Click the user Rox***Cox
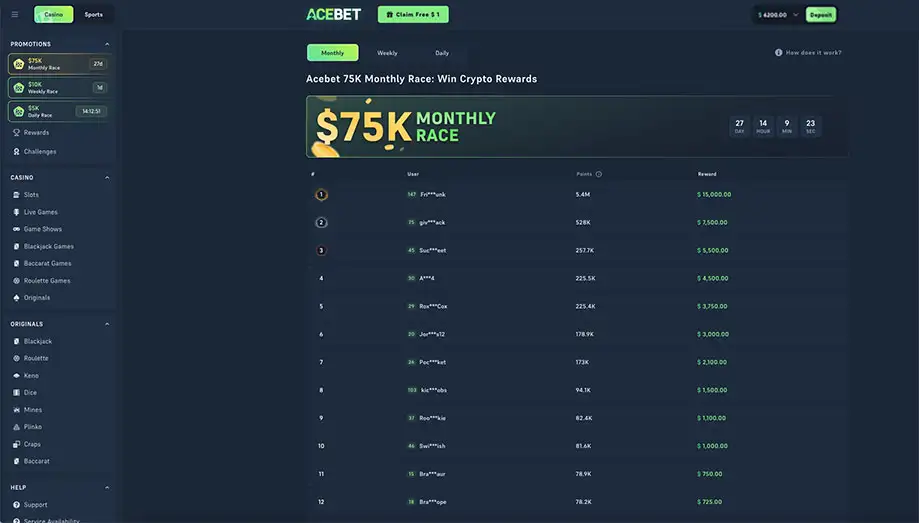 click(433, 307)
